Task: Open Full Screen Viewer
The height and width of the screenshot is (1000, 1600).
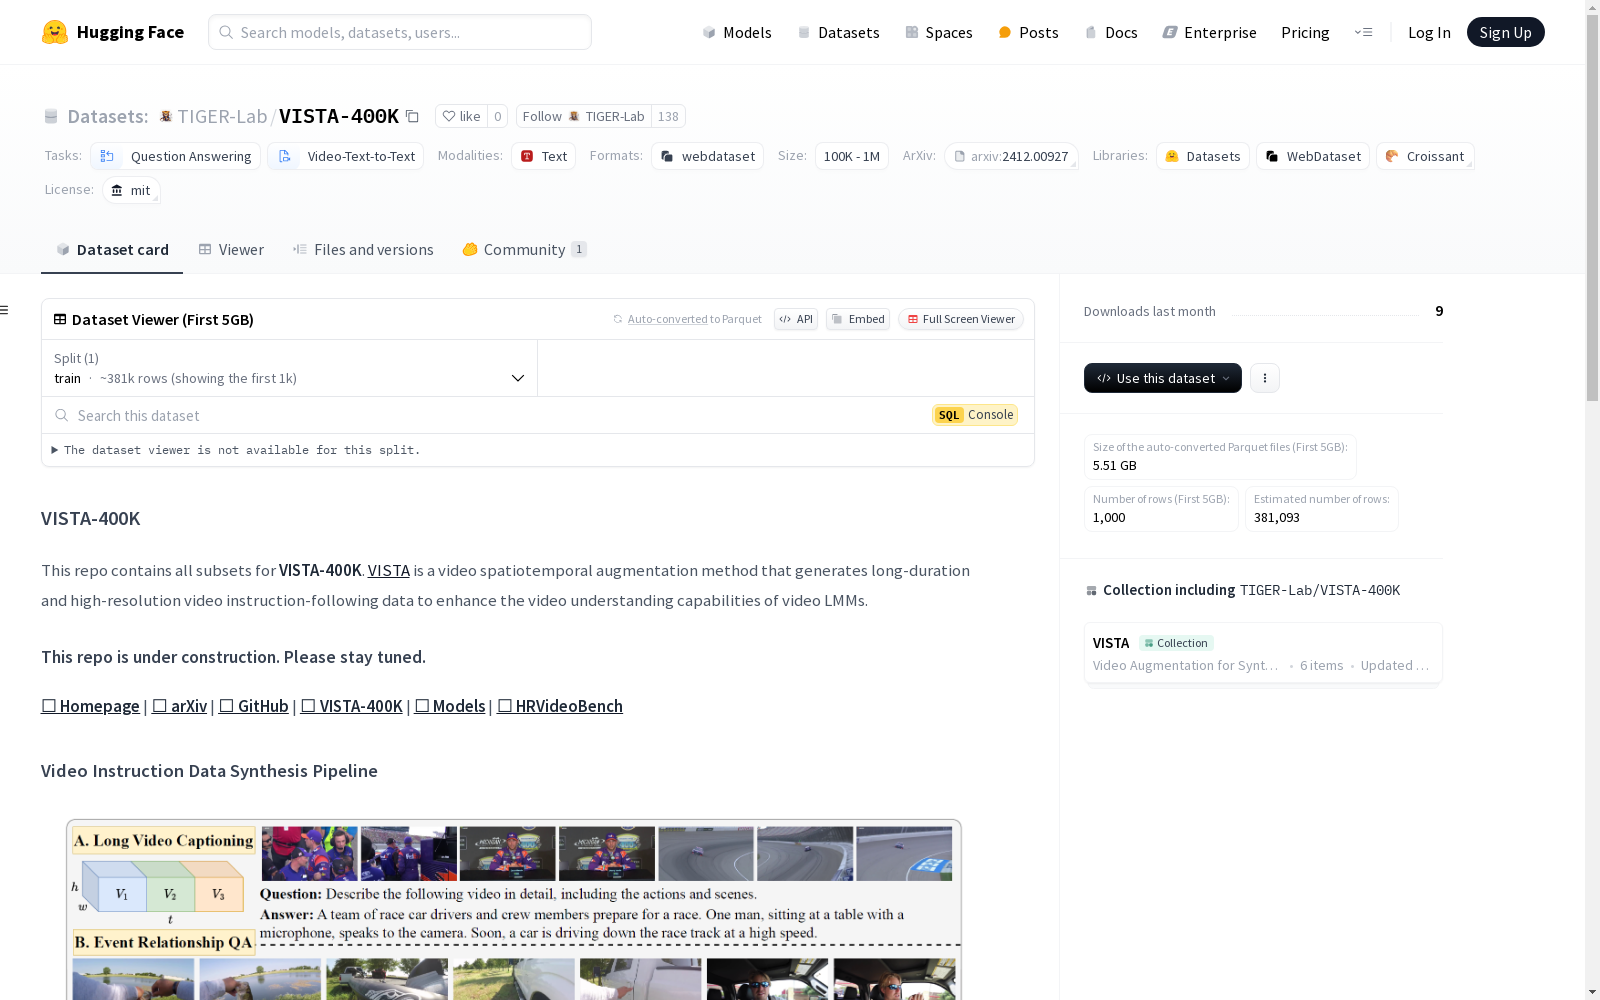Action: pos(961,319)
